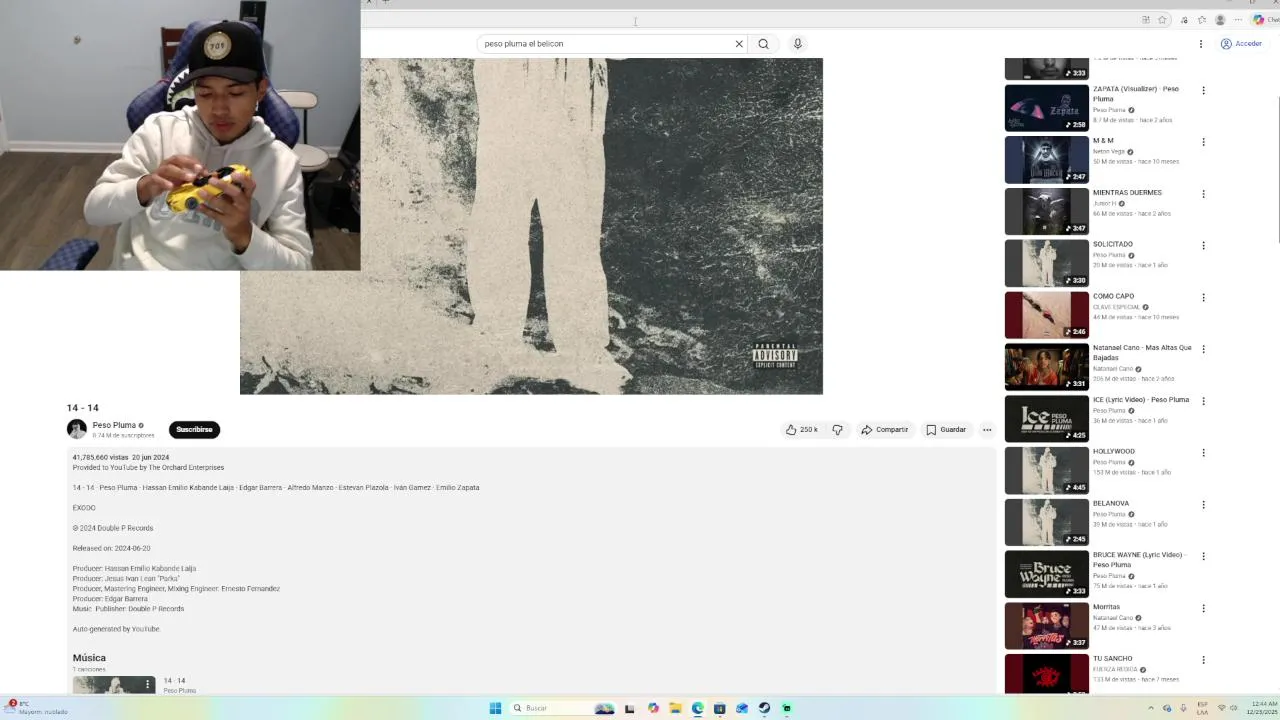Bookmark page with browser star icon
Screen dimensions: 1280x720
pos(1162,20)
